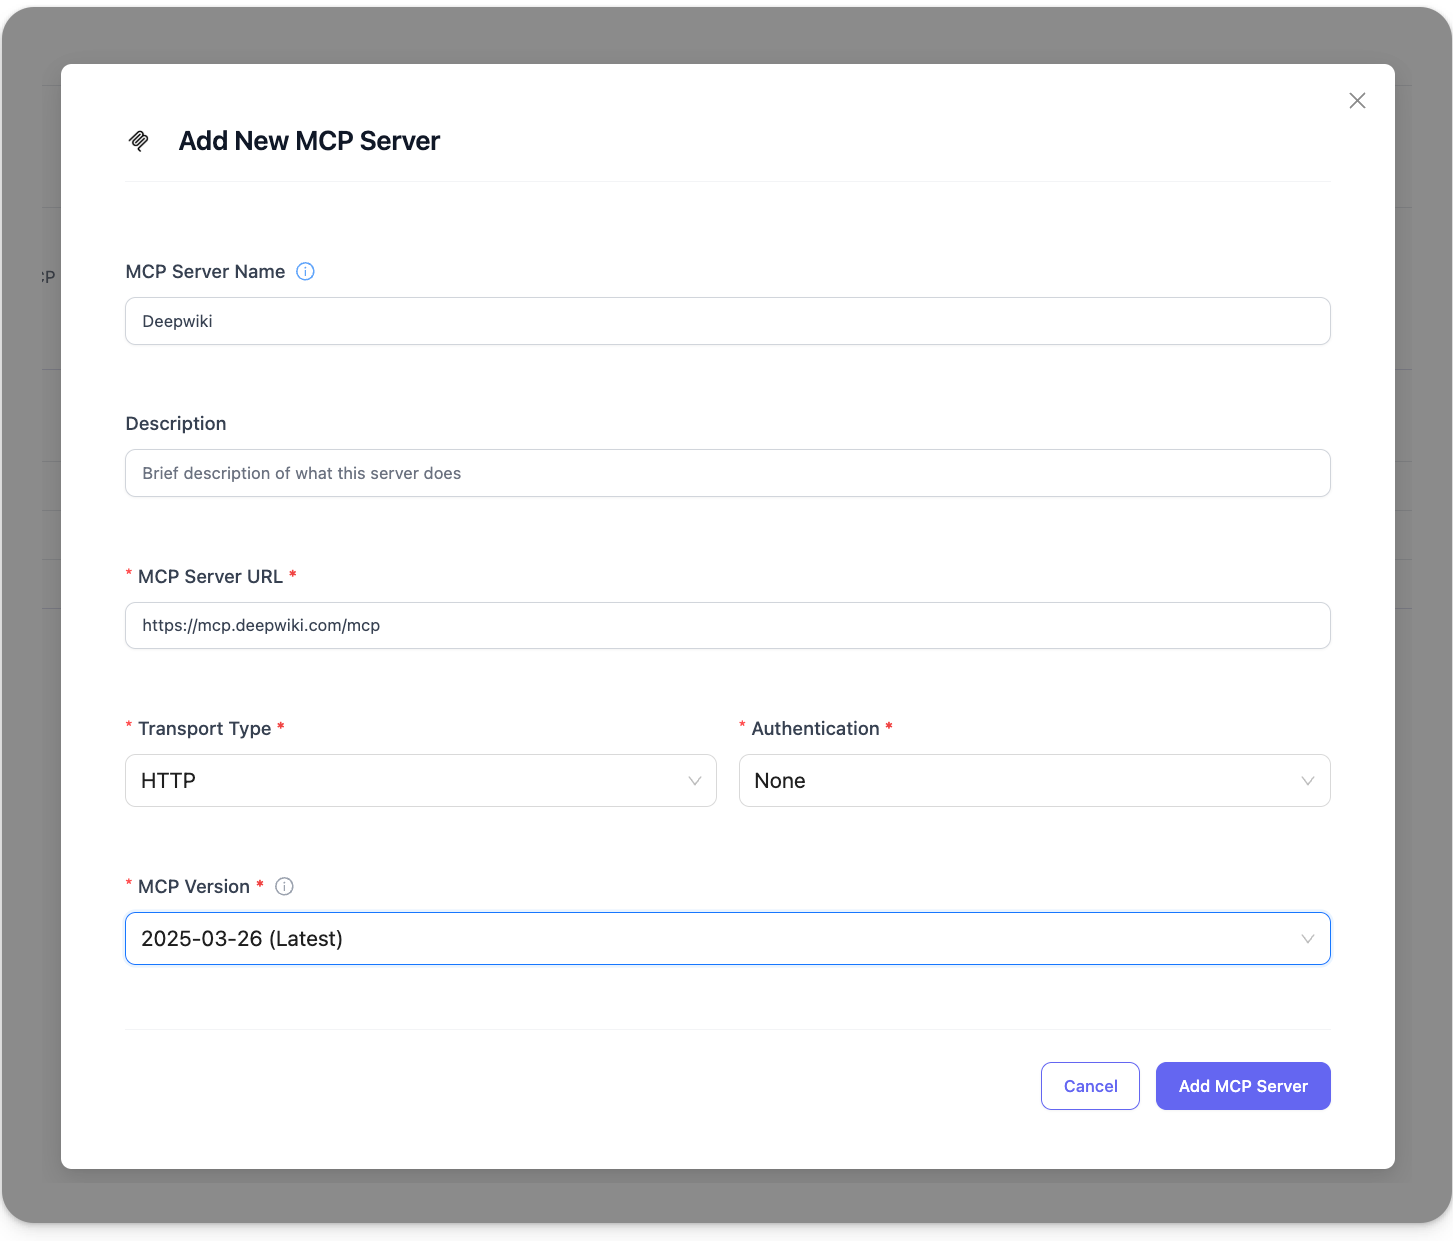This screenshot has width=1453, height=1241.
Task: Click the info icon next to MCP Server Name
Action: click(x=305, y=271)
